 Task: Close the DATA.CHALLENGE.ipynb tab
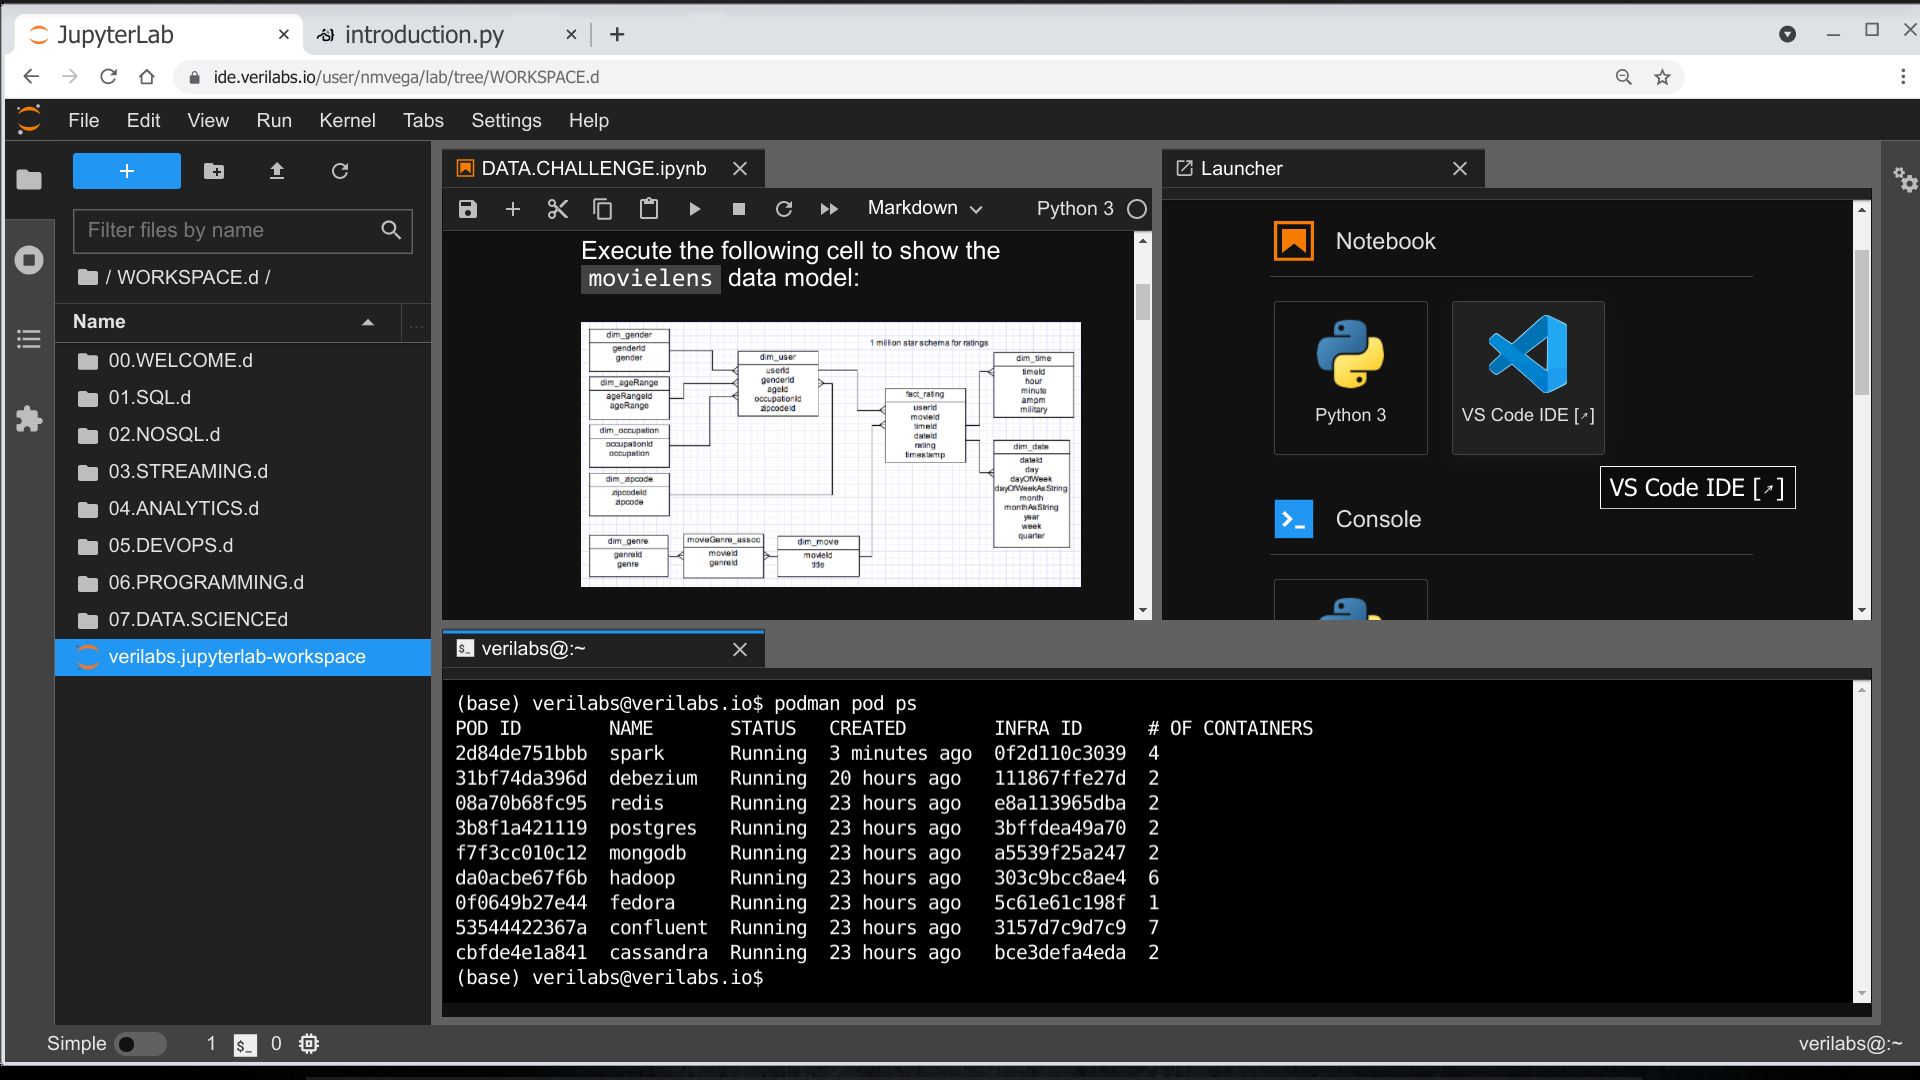click(740, 169)
